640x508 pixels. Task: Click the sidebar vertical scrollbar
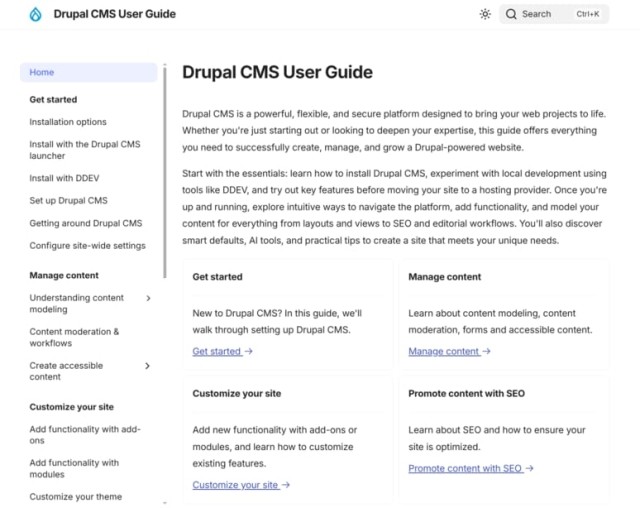(165, 171)
